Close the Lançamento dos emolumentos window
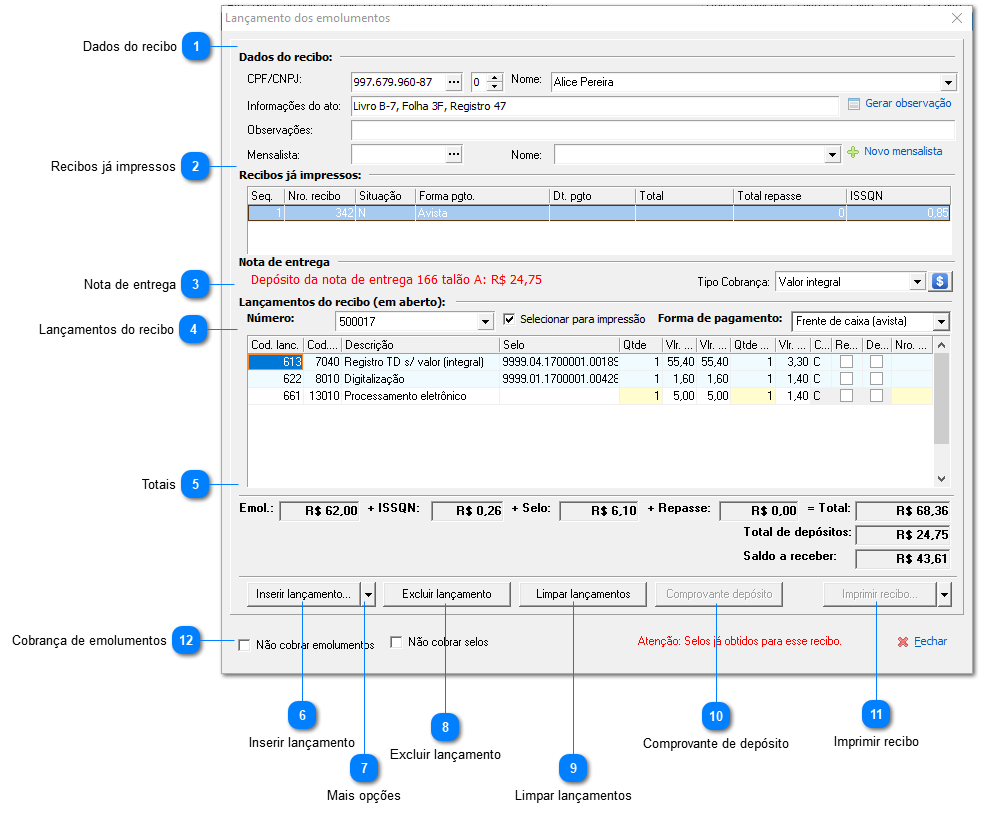 click(x=957, y=18)
